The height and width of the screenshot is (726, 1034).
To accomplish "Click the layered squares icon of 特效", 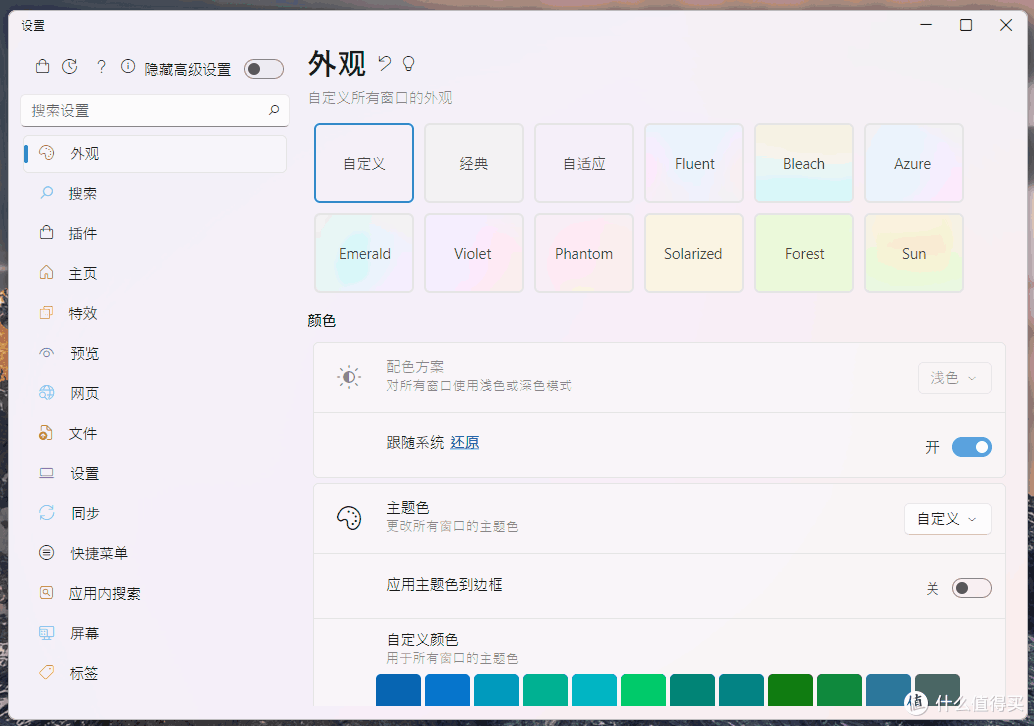I will 46,313.
